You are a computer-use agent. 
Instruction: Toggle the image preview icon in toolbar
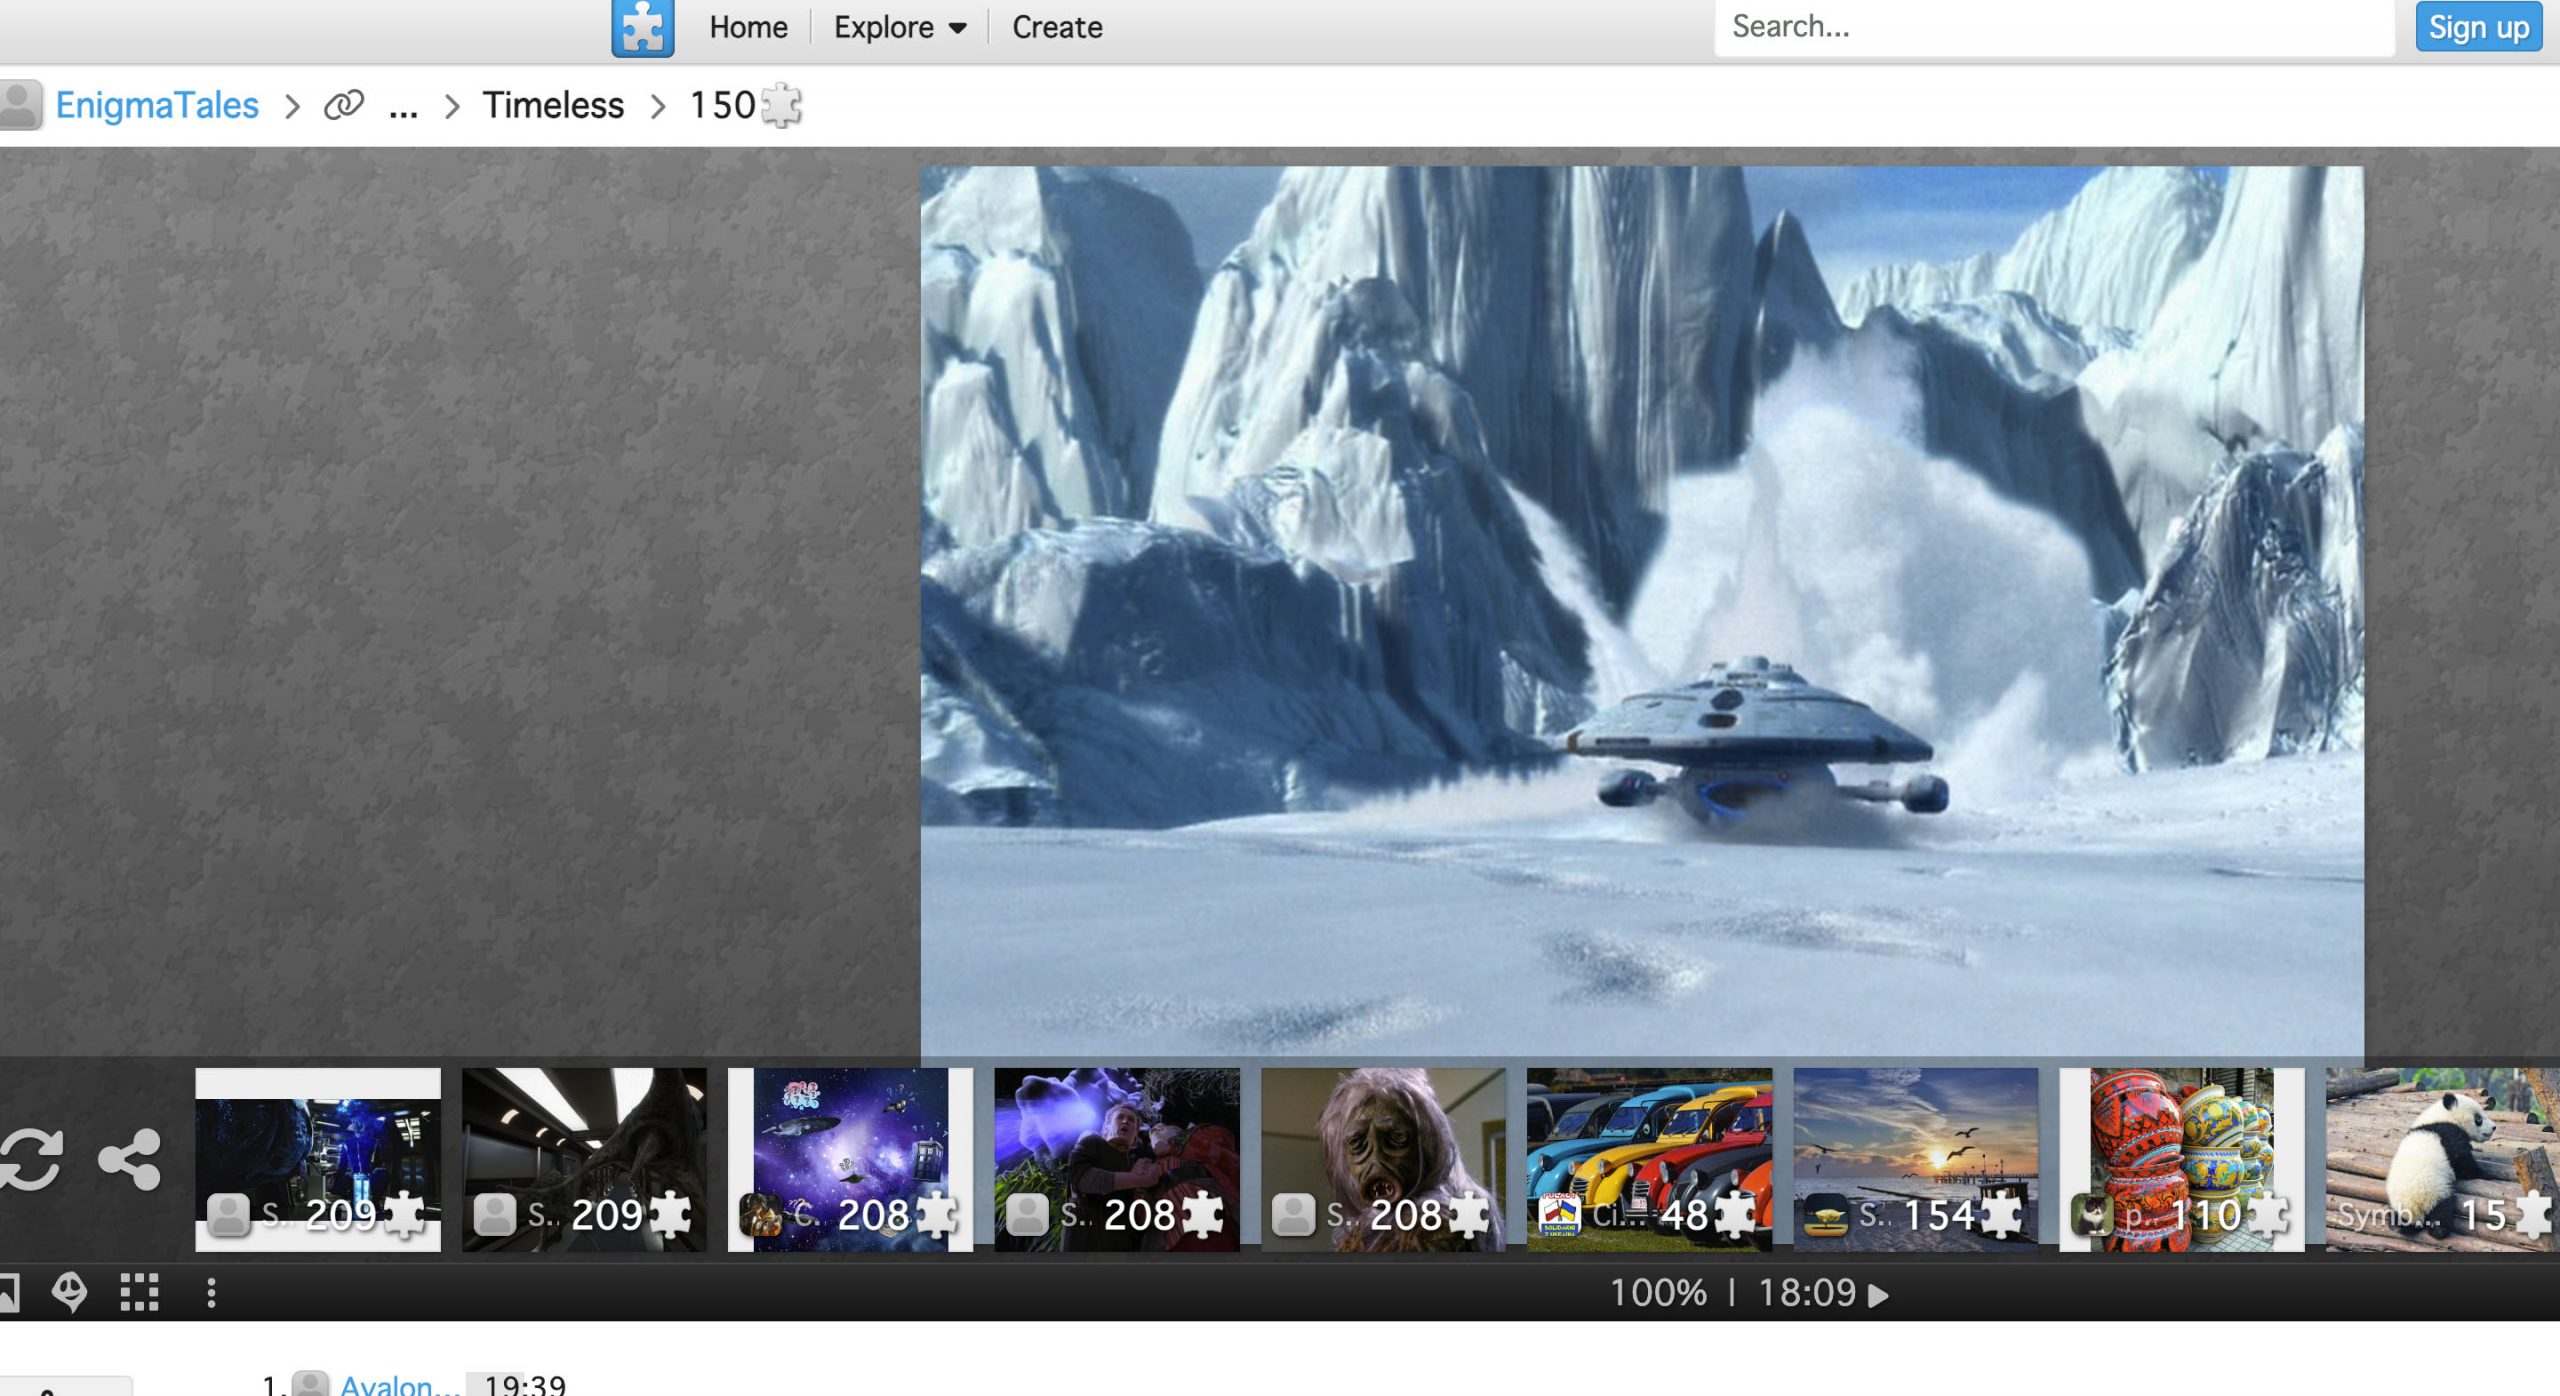click(x=9, y=1293)
